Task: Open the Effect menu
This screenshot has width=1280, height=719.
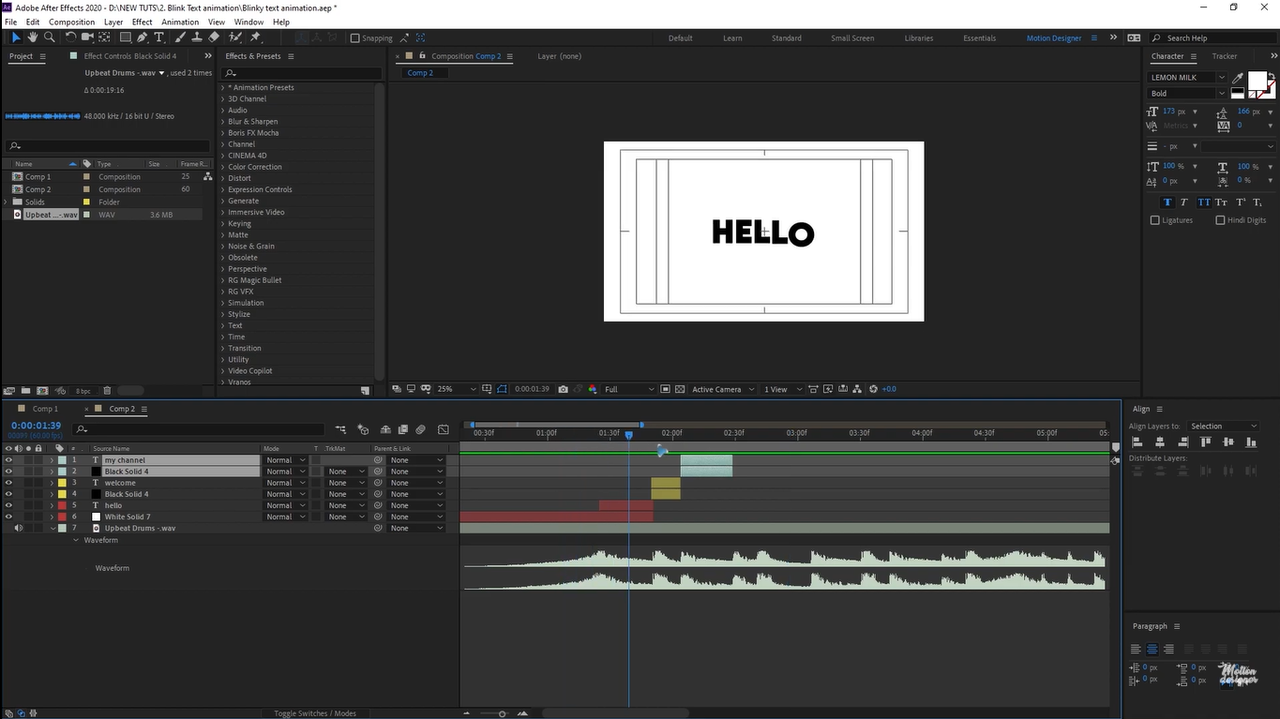Action: tap(142, 22)
